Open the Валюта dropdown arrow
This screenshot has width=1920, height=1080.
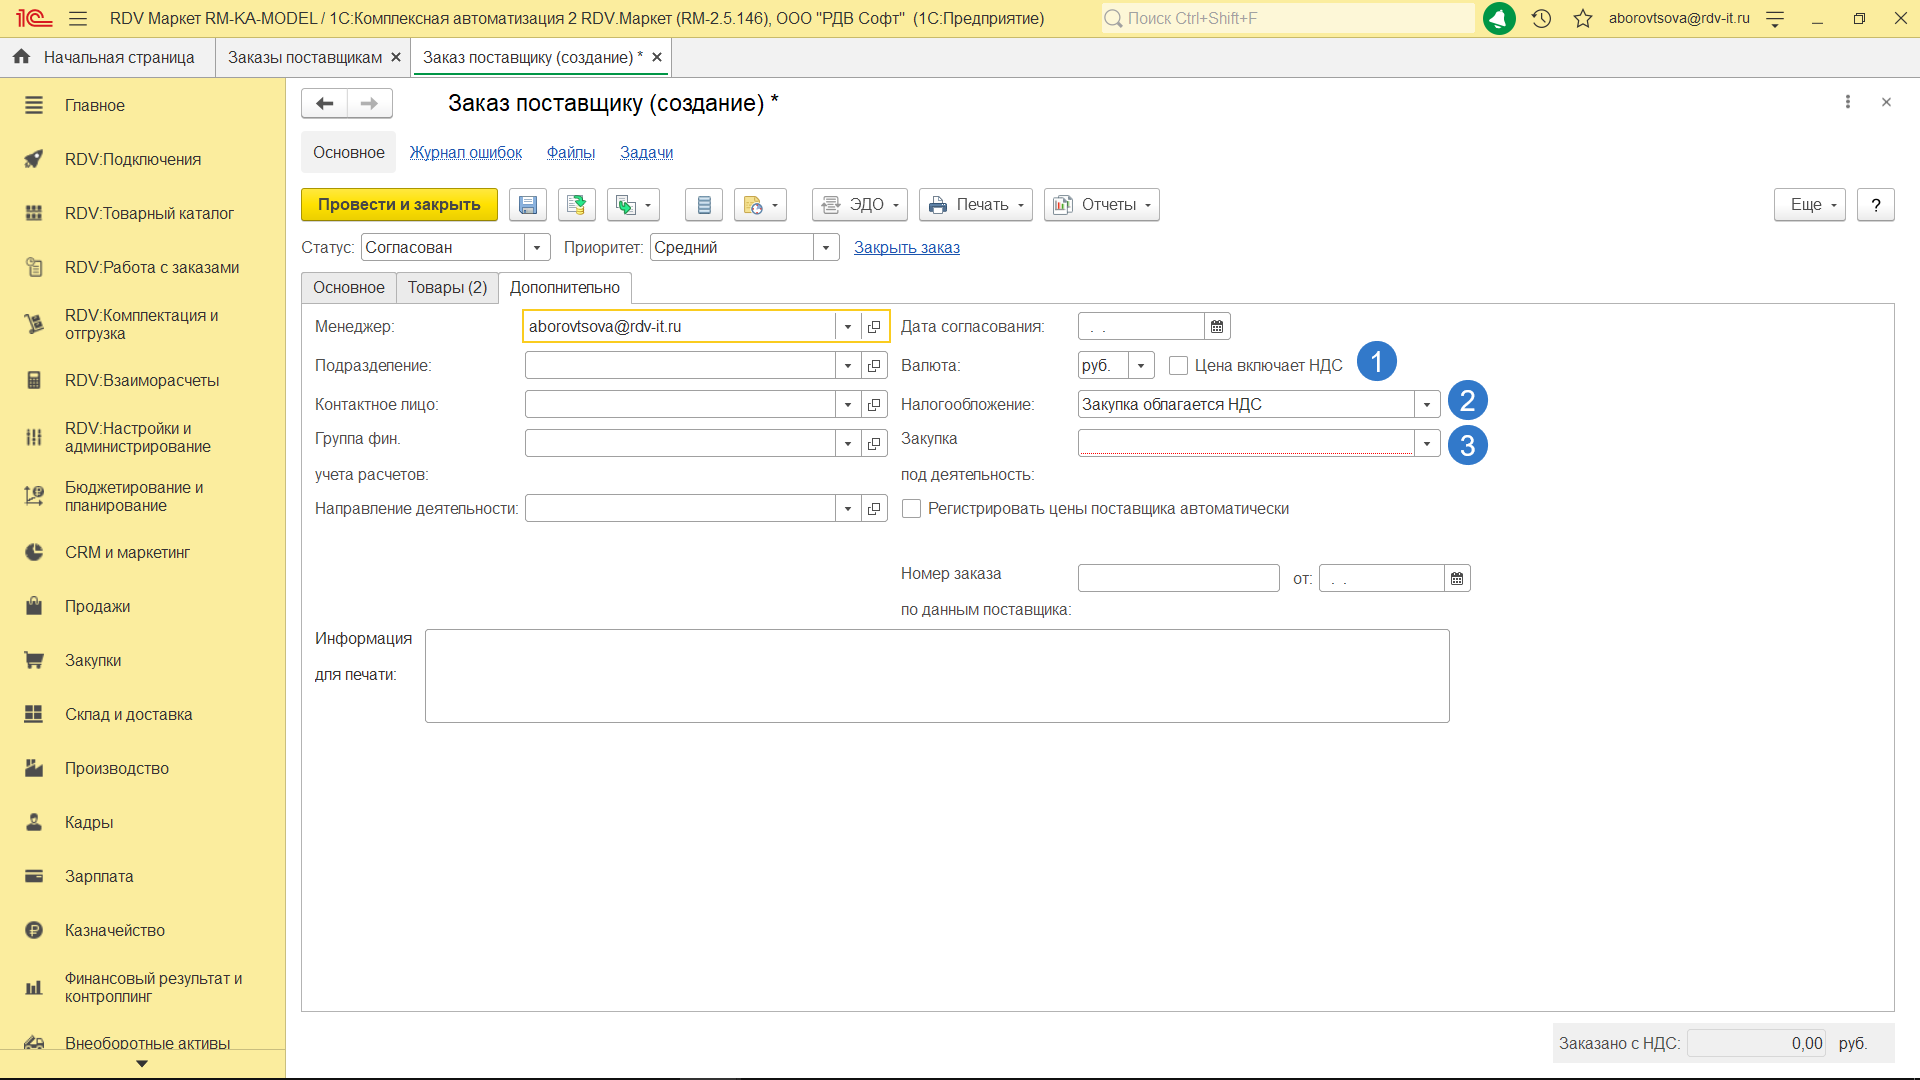(1140, 366)
